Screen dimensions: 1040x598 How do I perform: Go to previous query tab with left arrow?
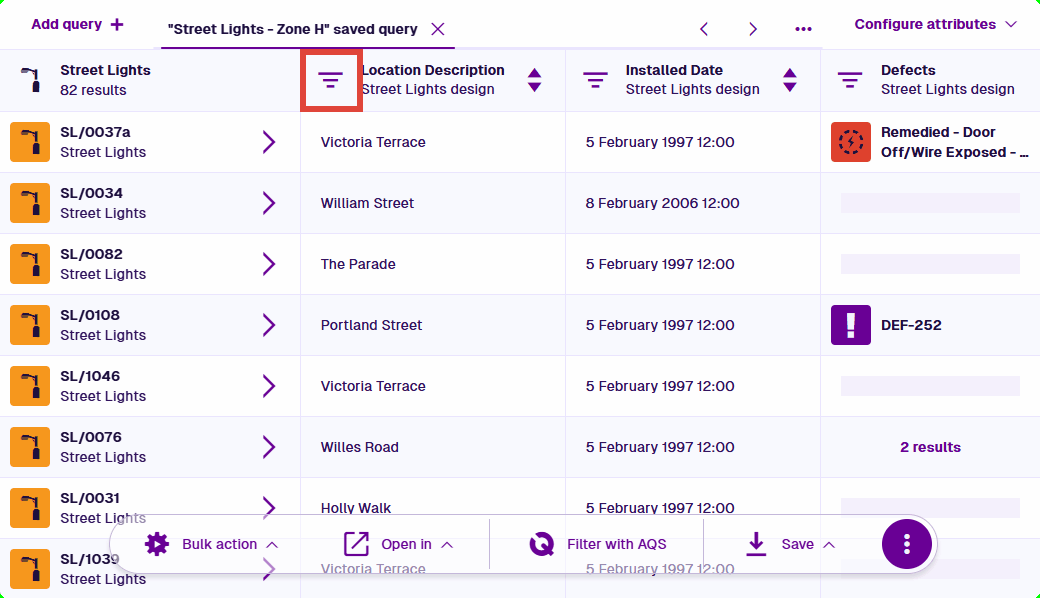[x=704, y=29]
